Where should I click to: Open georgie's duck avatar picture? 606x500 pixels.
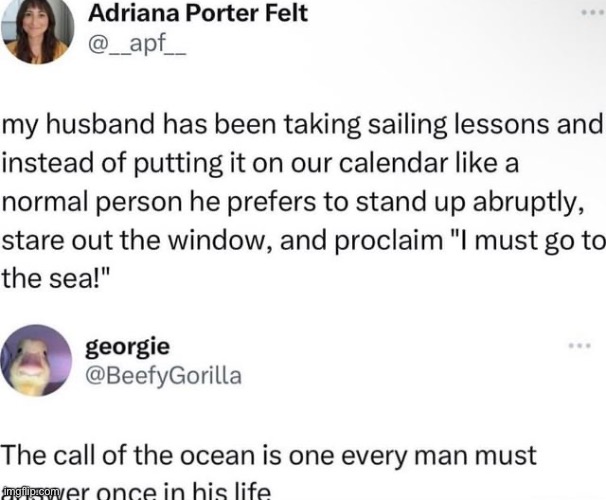[40, 360]
